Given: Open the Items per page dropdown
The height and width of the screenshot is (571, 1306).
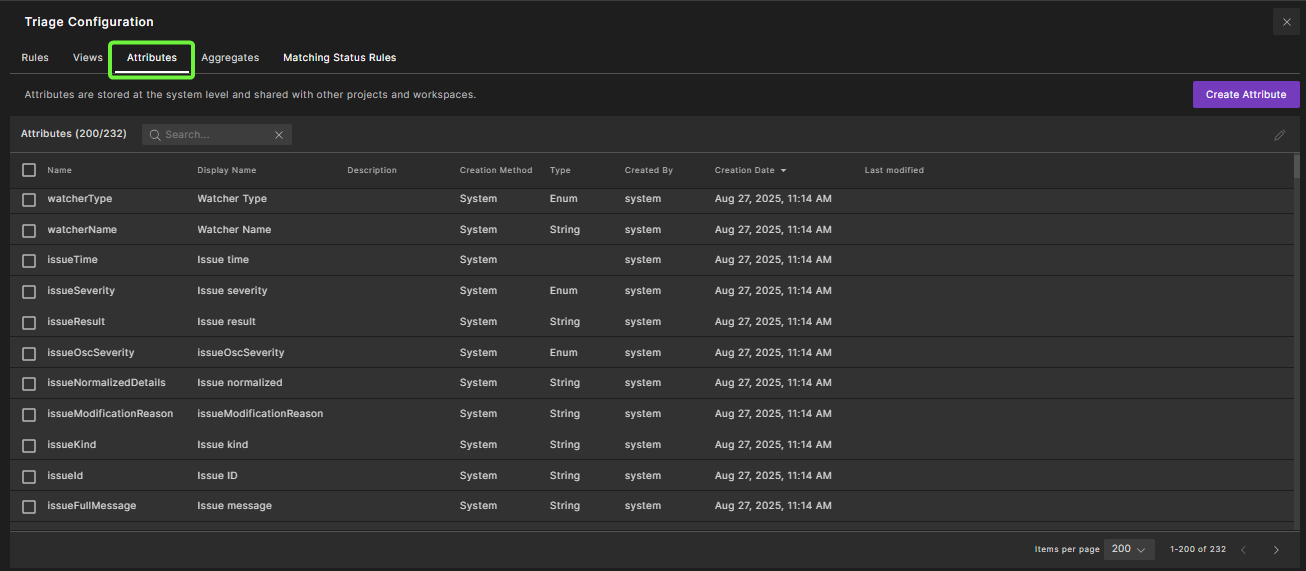Looking at the screenshot, I should [x=1129, y=549].
